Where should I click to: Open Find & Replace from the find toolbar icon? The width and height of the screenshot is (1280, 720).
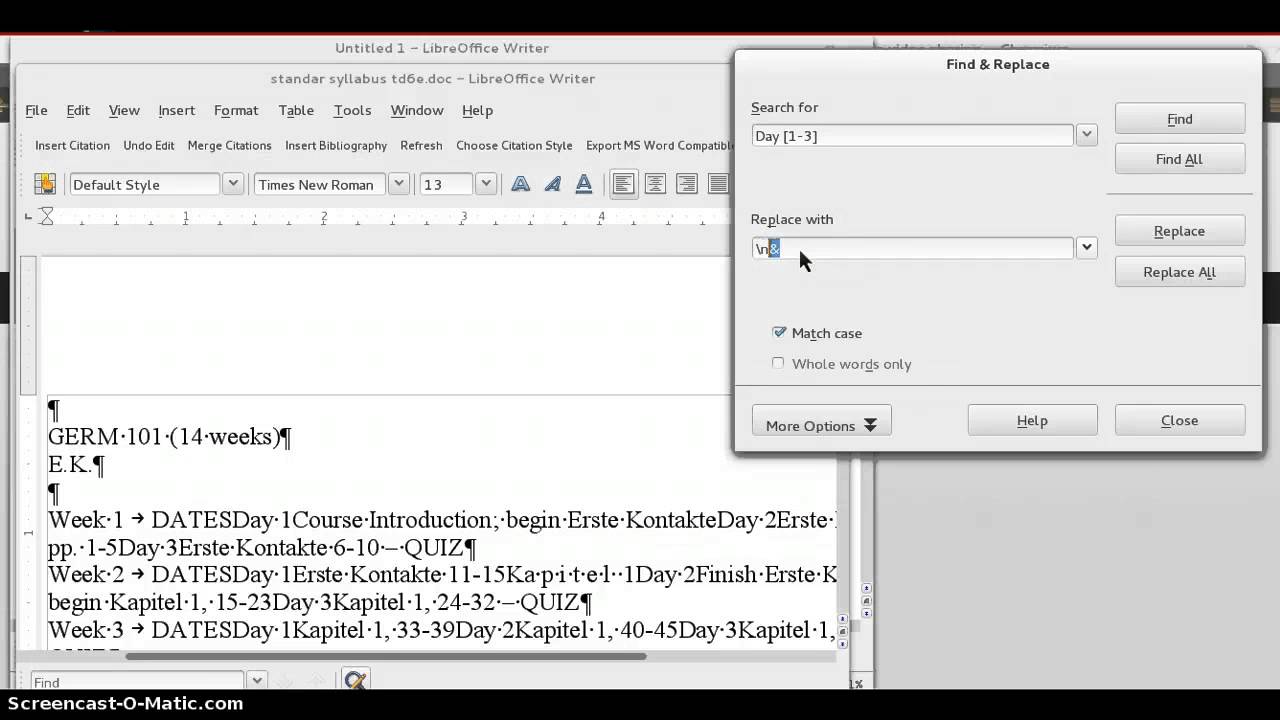[354, 681]
